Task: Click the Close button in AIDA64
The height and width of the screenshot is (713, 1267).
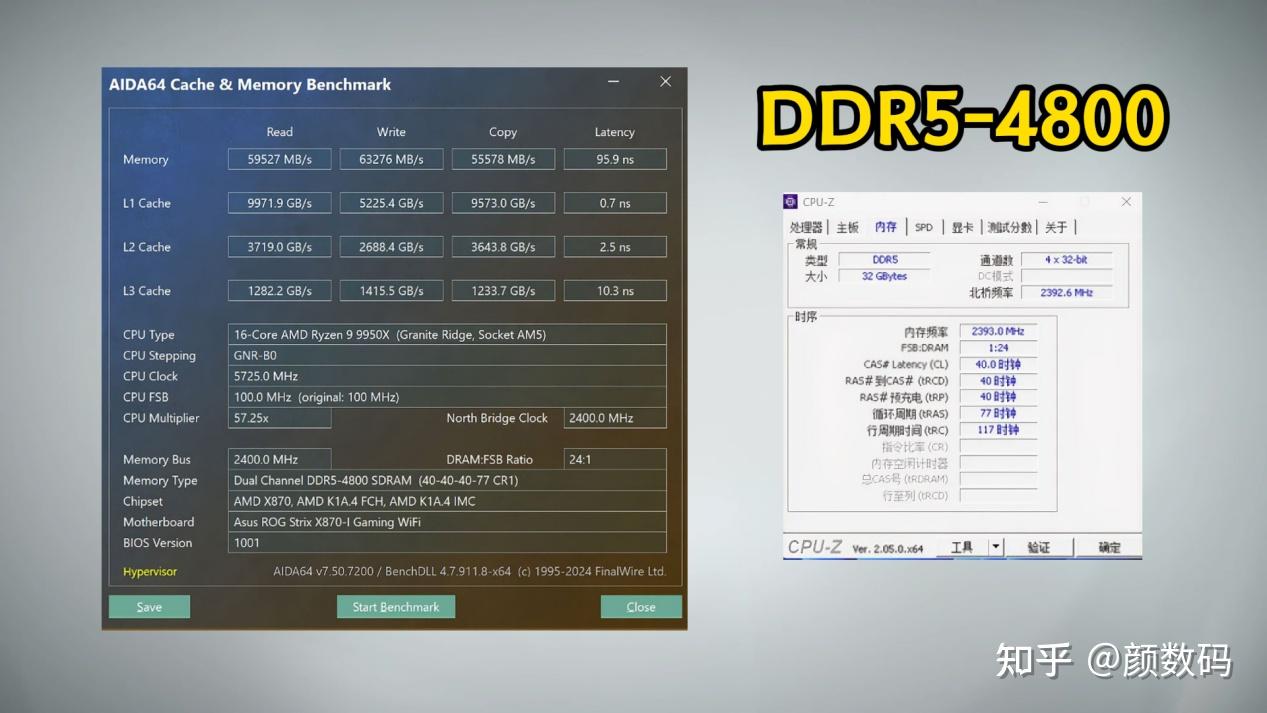Action: click(640, 606)
